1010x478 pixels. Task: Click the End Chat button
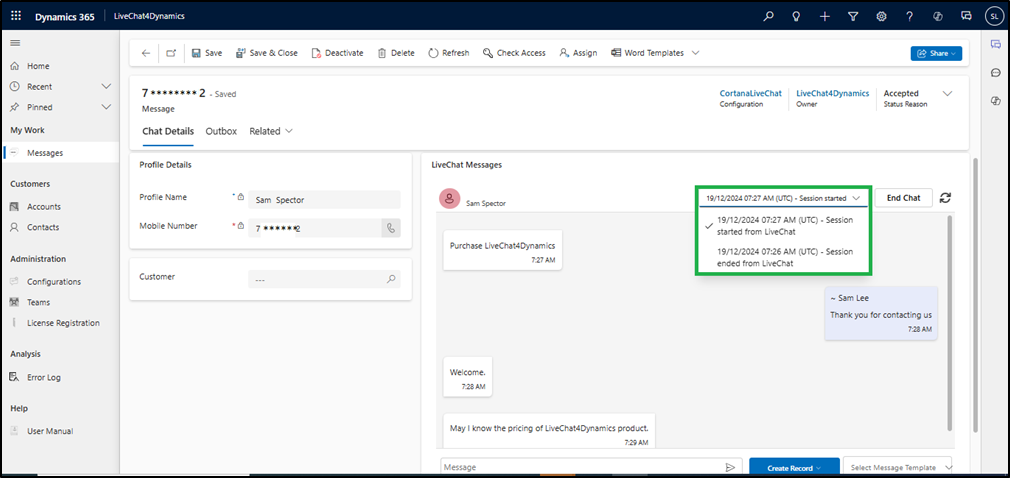[x=903, y=198]
